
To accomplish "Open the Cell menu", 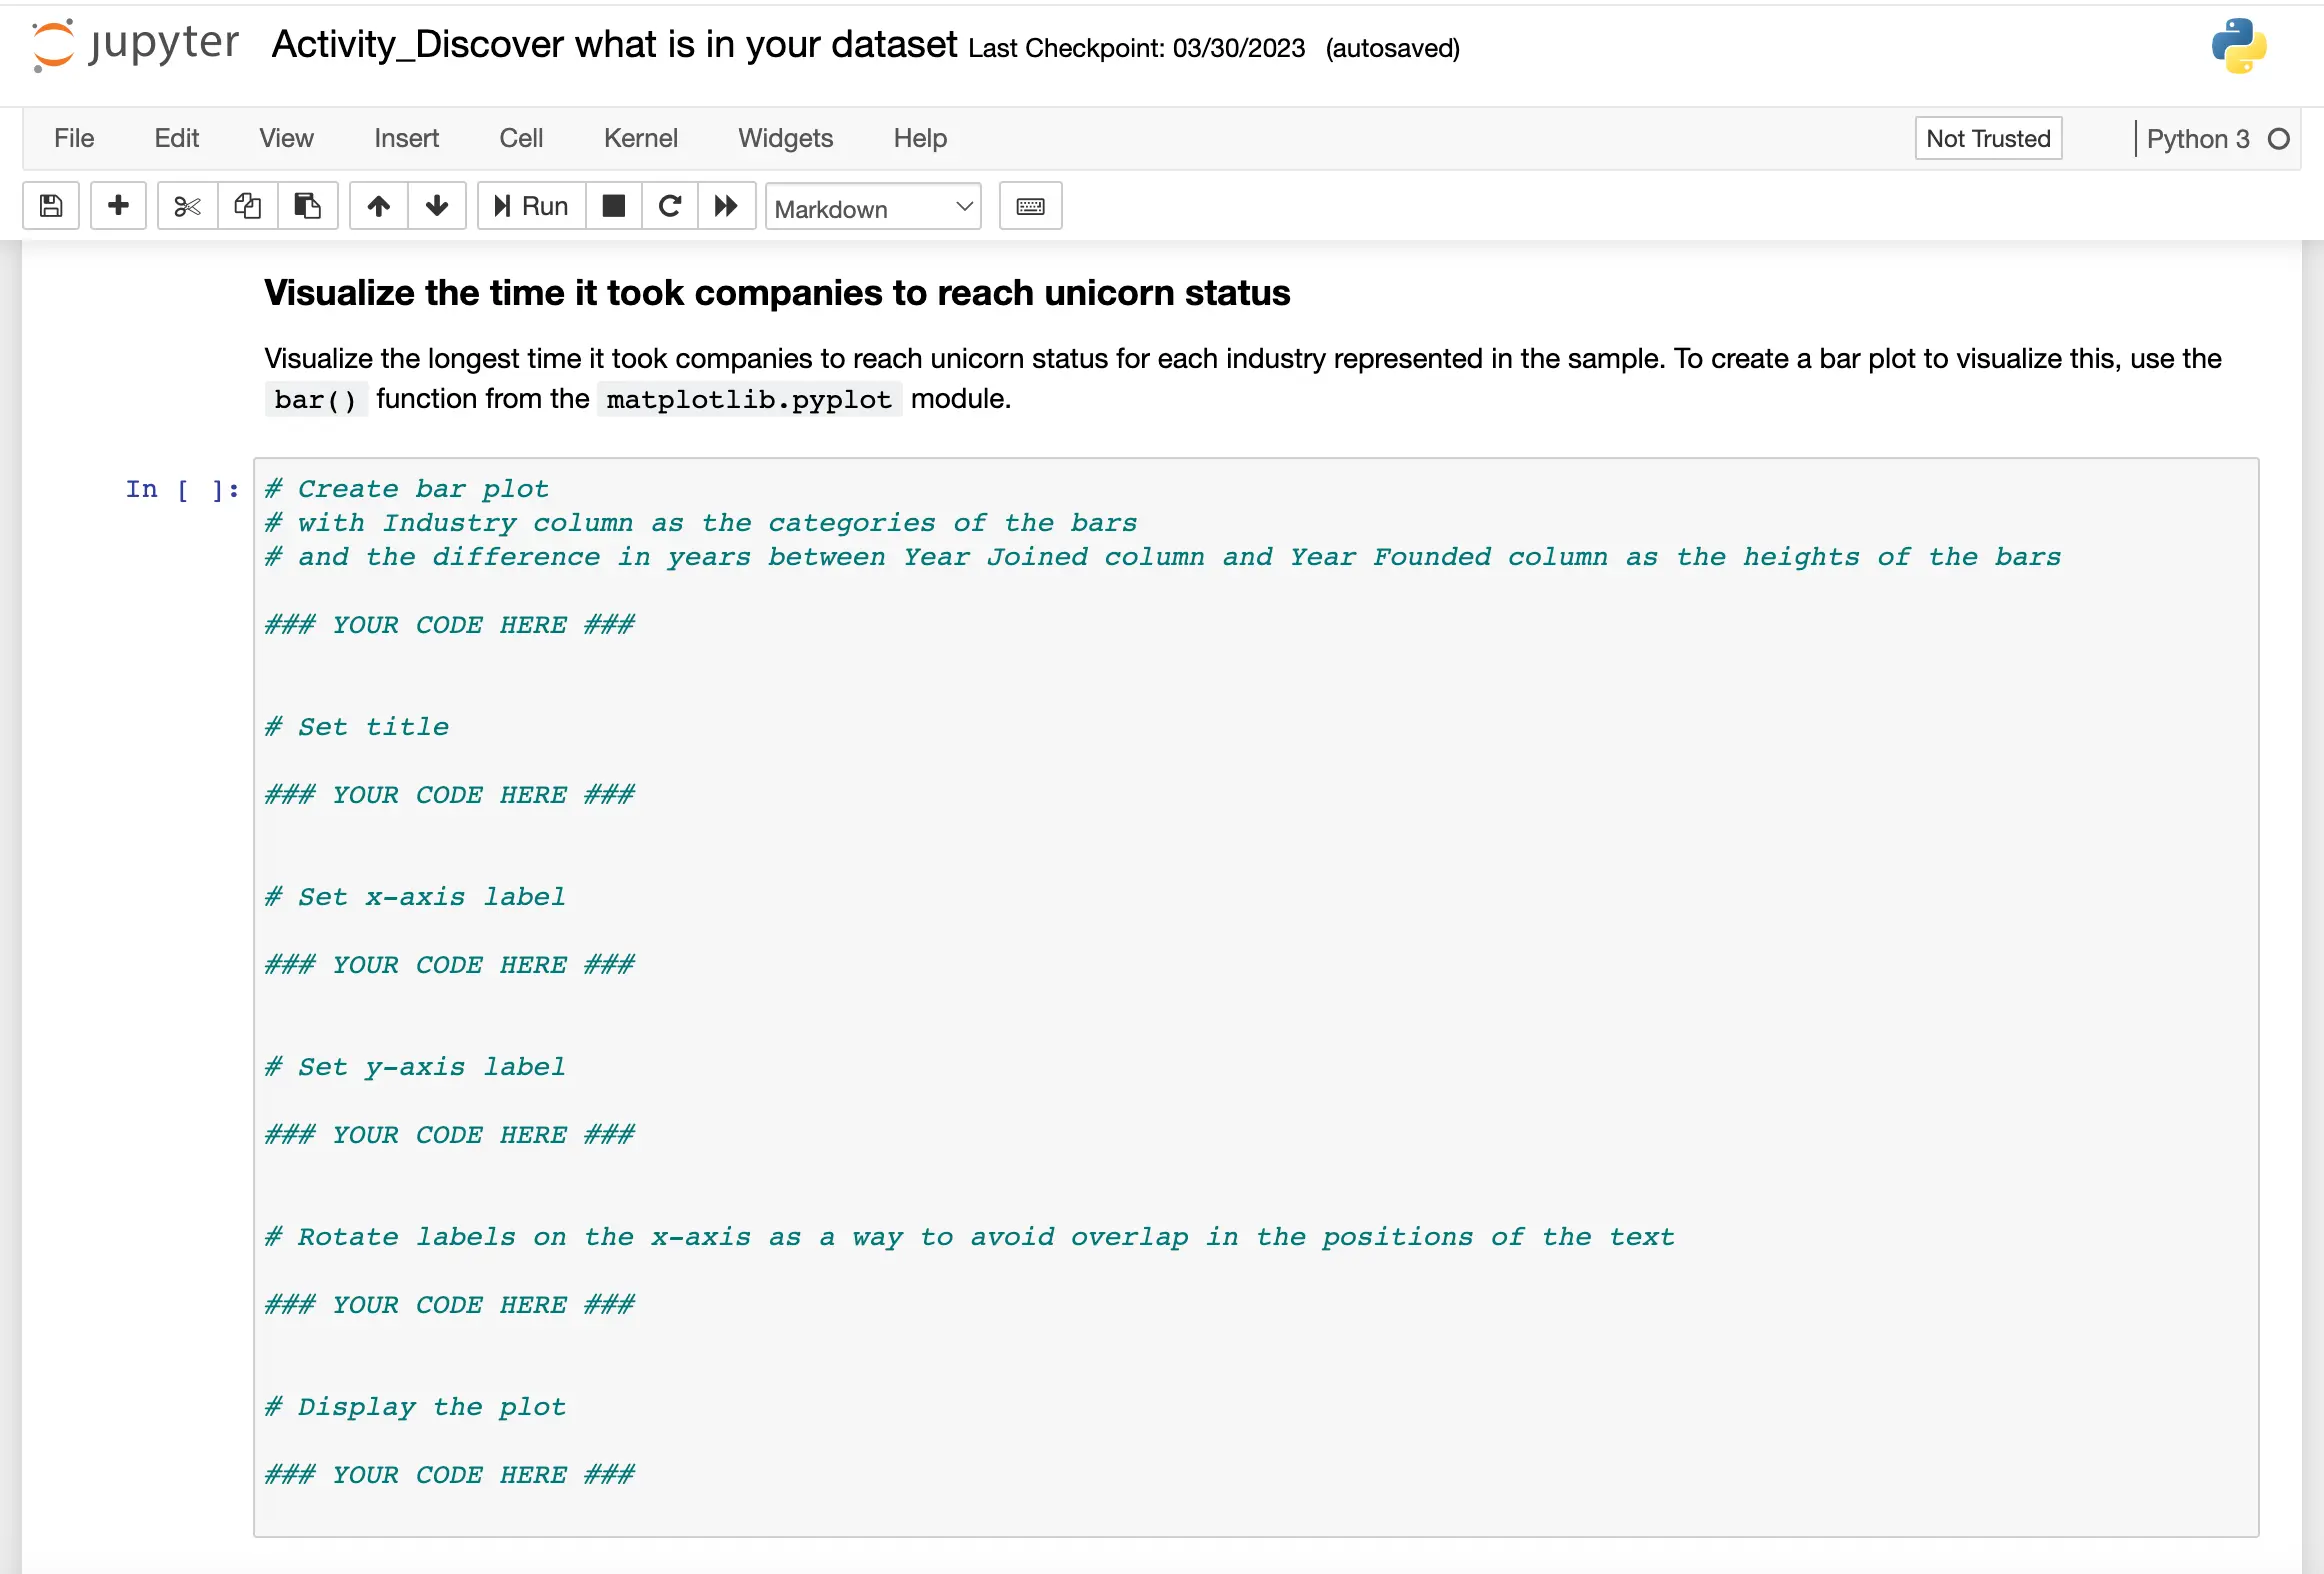I will pyautogui.click(x=521, y=138).
